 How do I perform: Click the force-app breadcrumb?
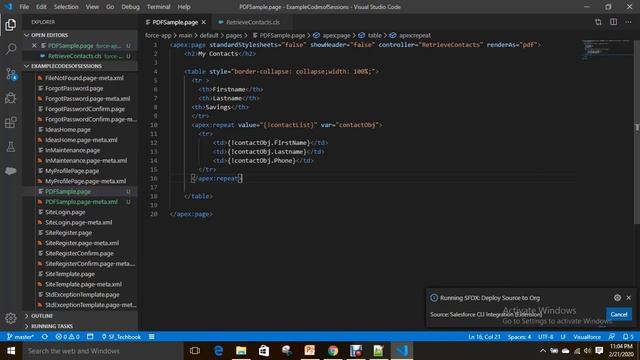[158, 36]
